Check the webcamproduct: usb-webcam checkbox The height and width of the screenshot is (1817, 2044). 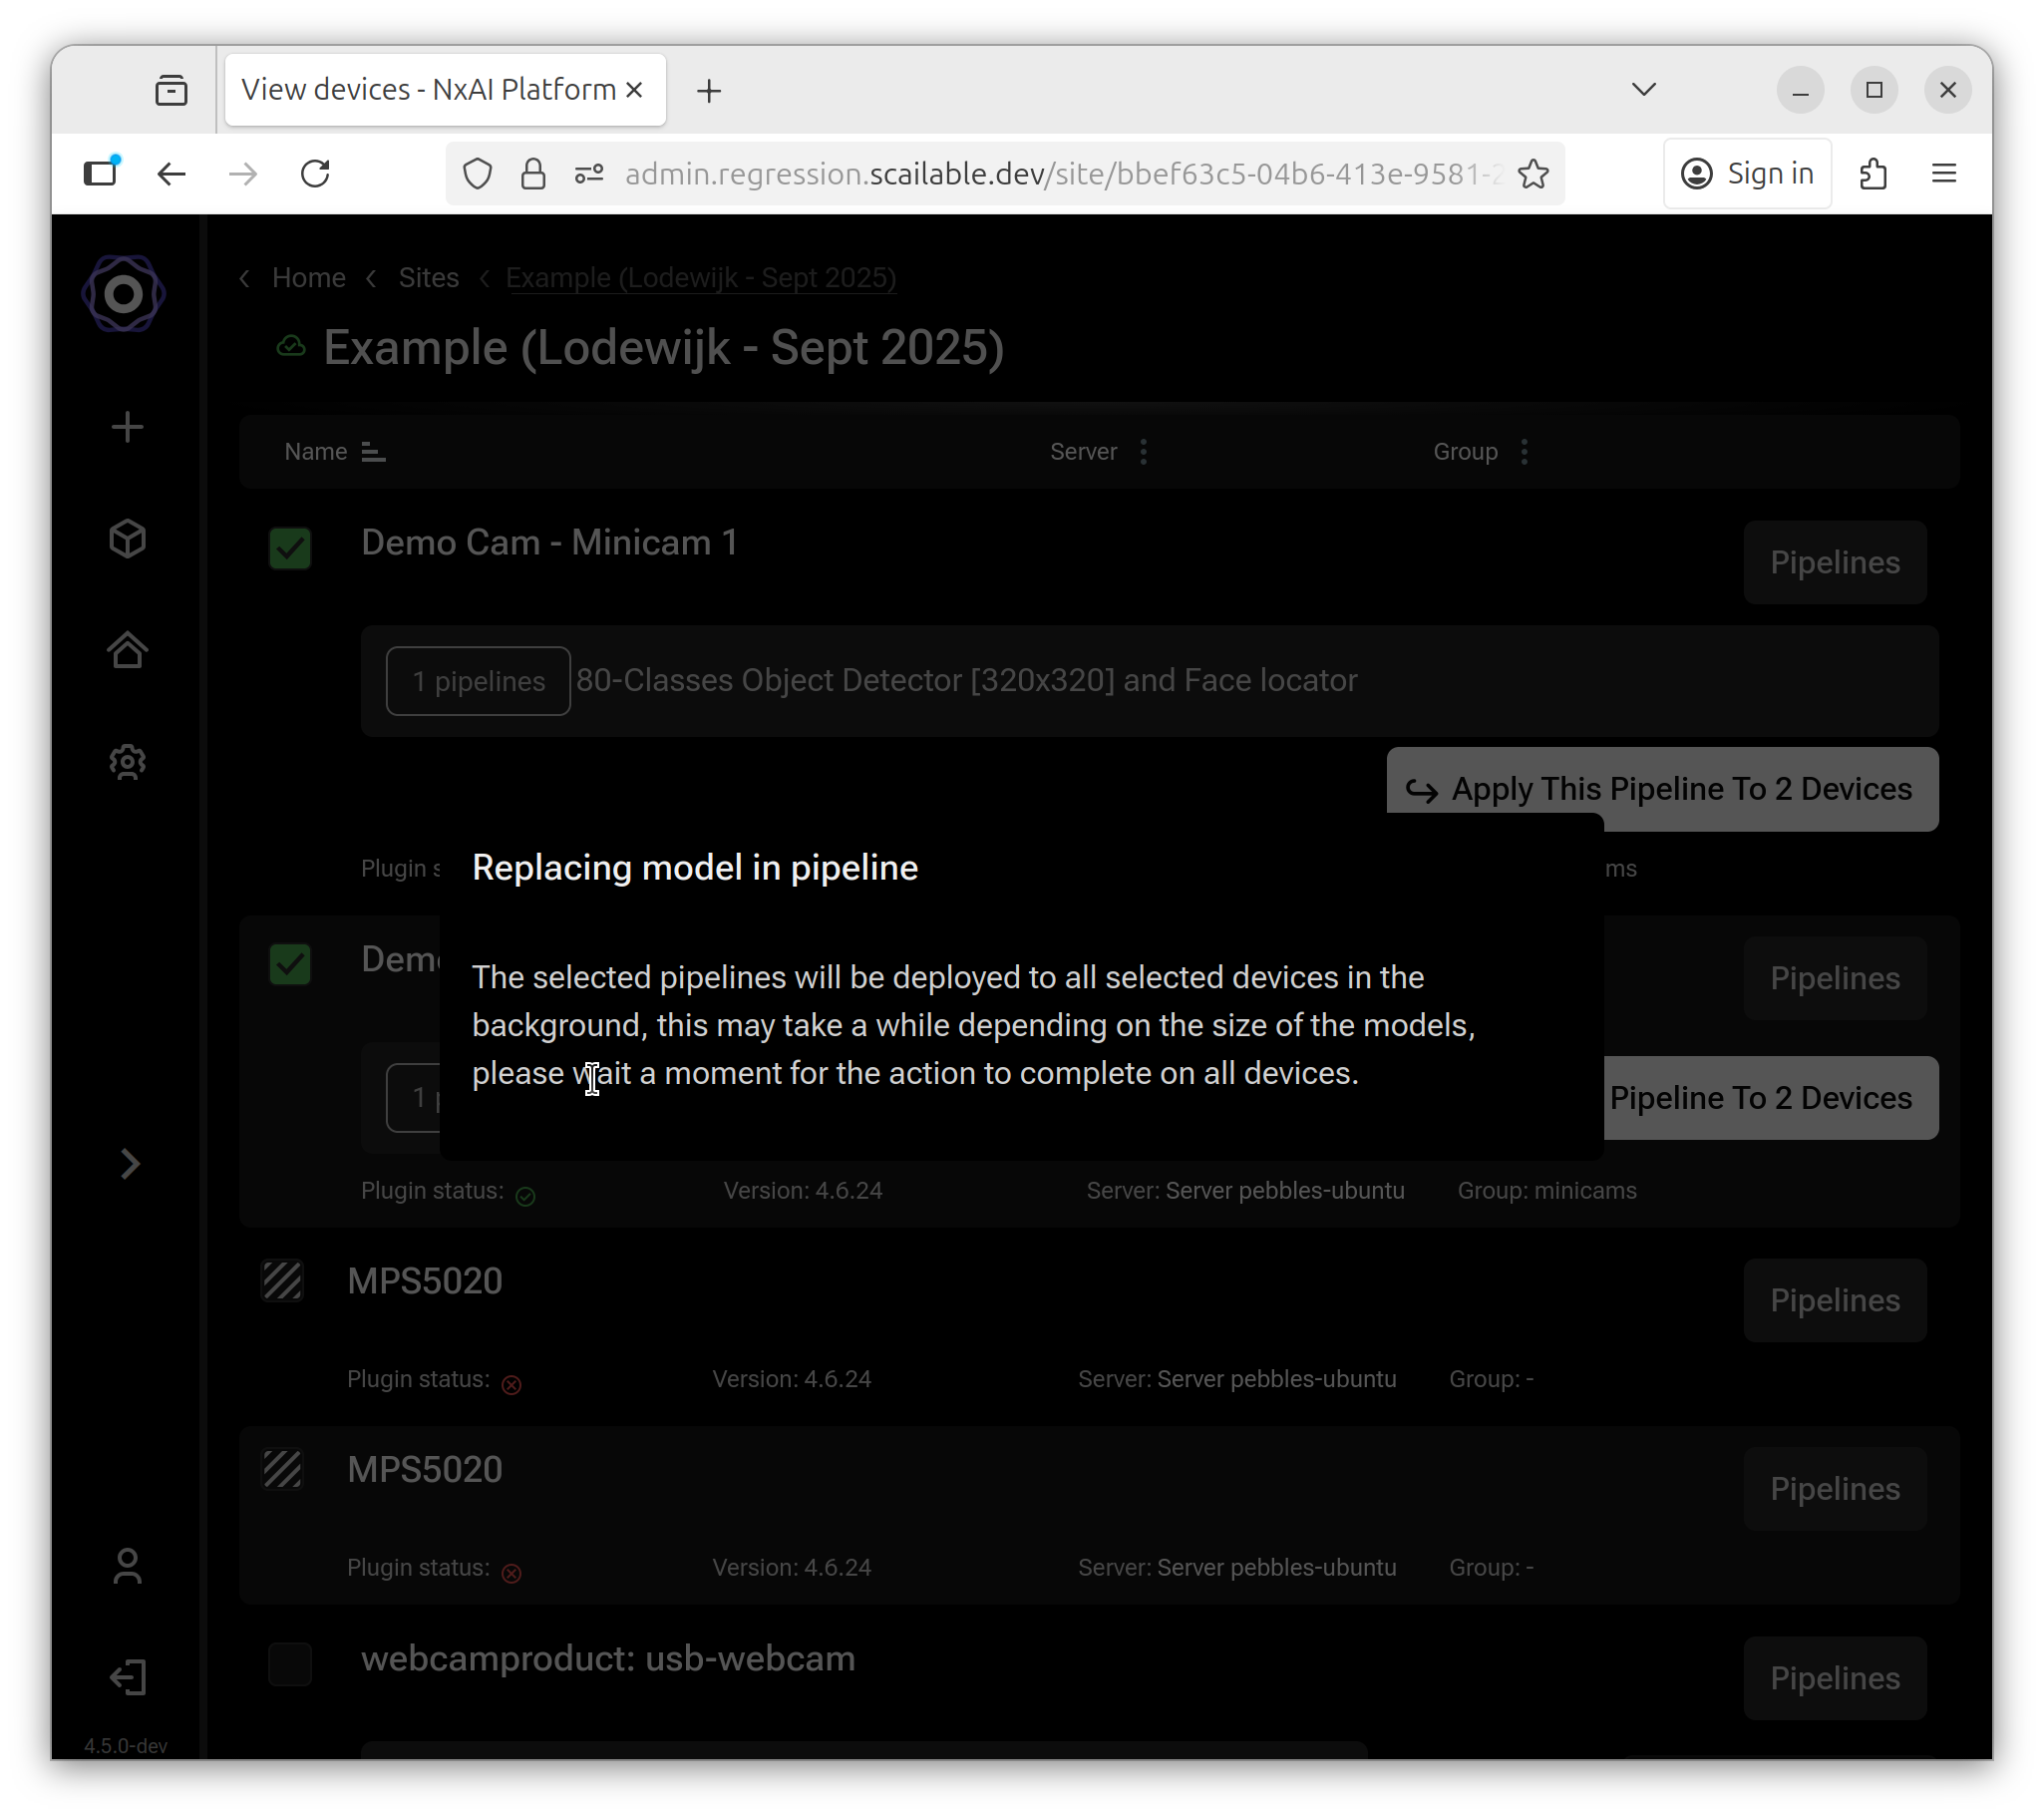pos(290,1664)
